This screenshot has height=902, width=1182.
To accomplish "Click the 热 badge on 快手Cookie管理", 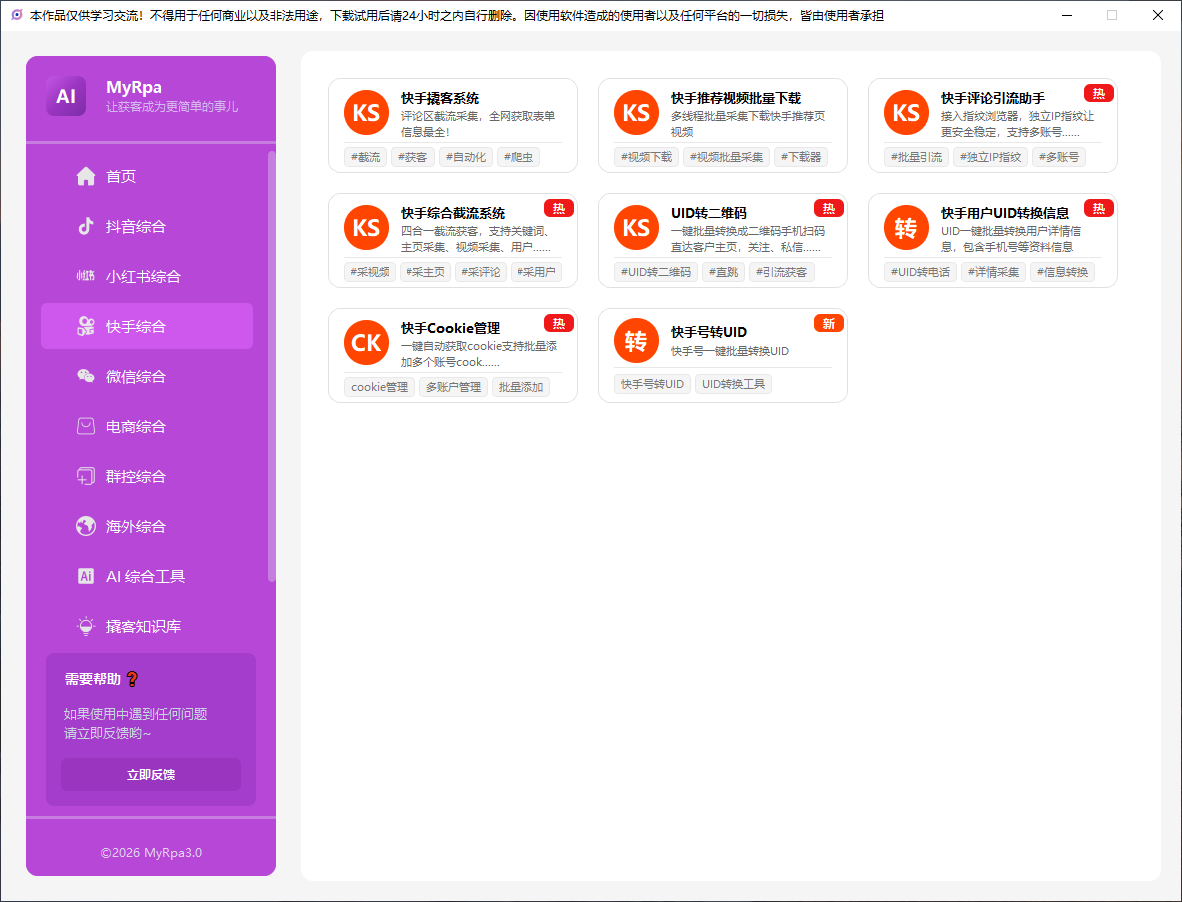I will [x=559, y=323].
